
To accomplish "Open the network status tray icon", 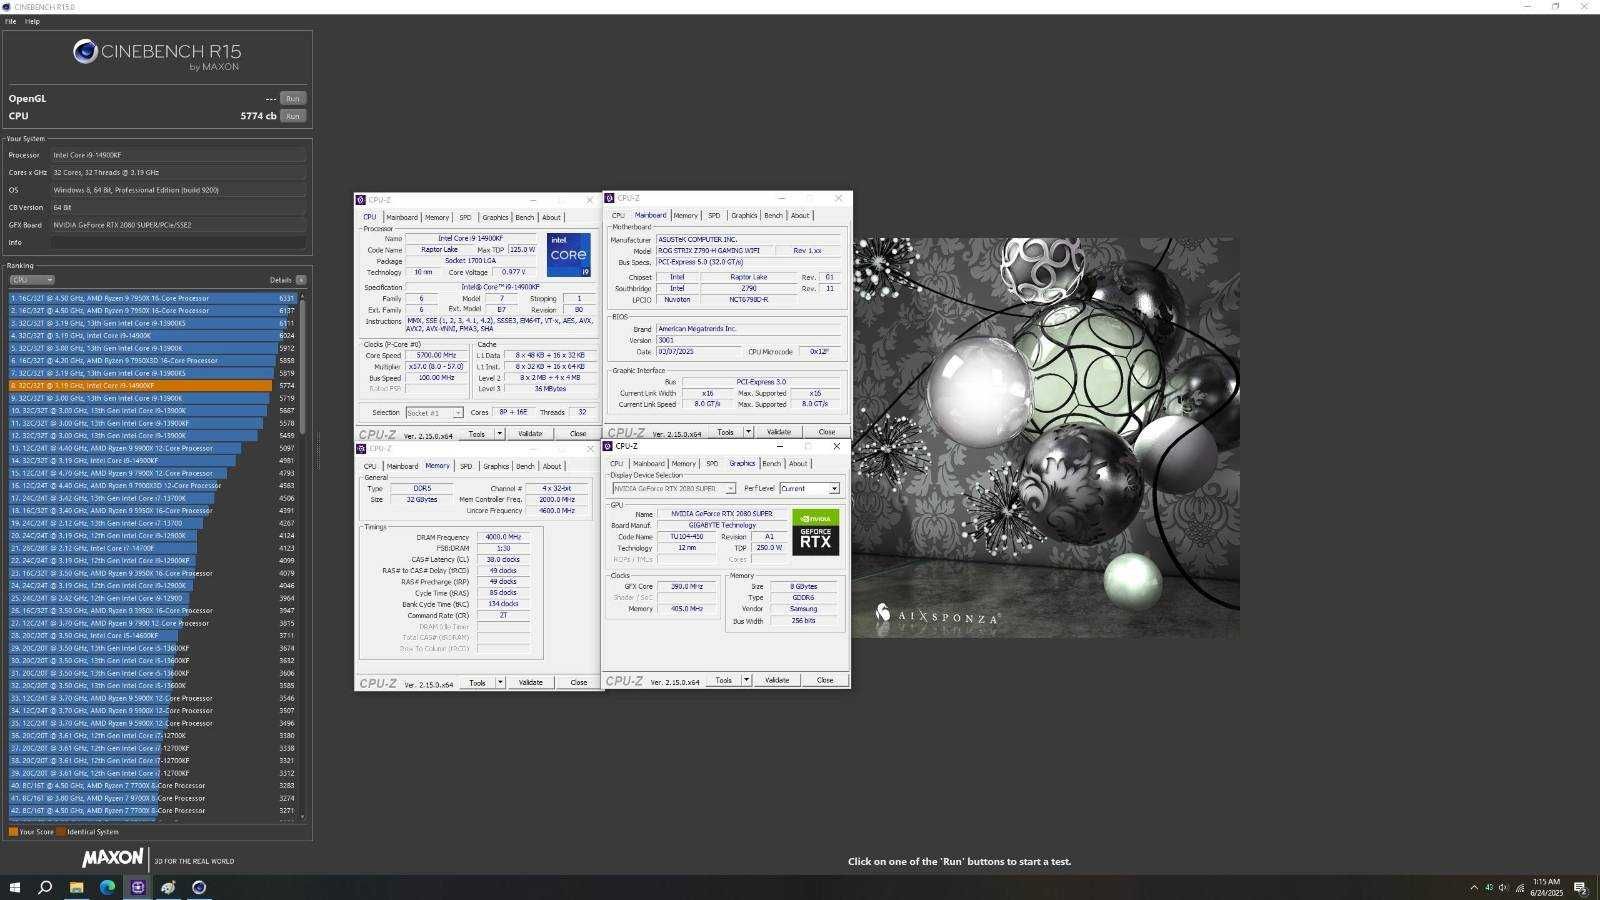I will (x=1520, y=888).
